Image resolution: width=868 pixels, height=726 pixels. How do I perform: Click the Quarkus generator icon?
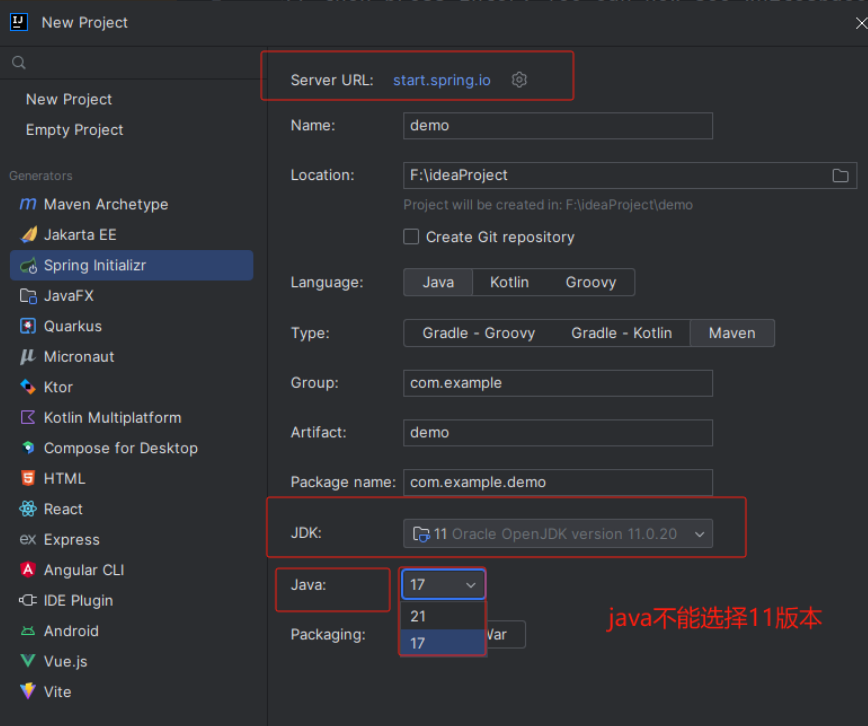(28, 326)
